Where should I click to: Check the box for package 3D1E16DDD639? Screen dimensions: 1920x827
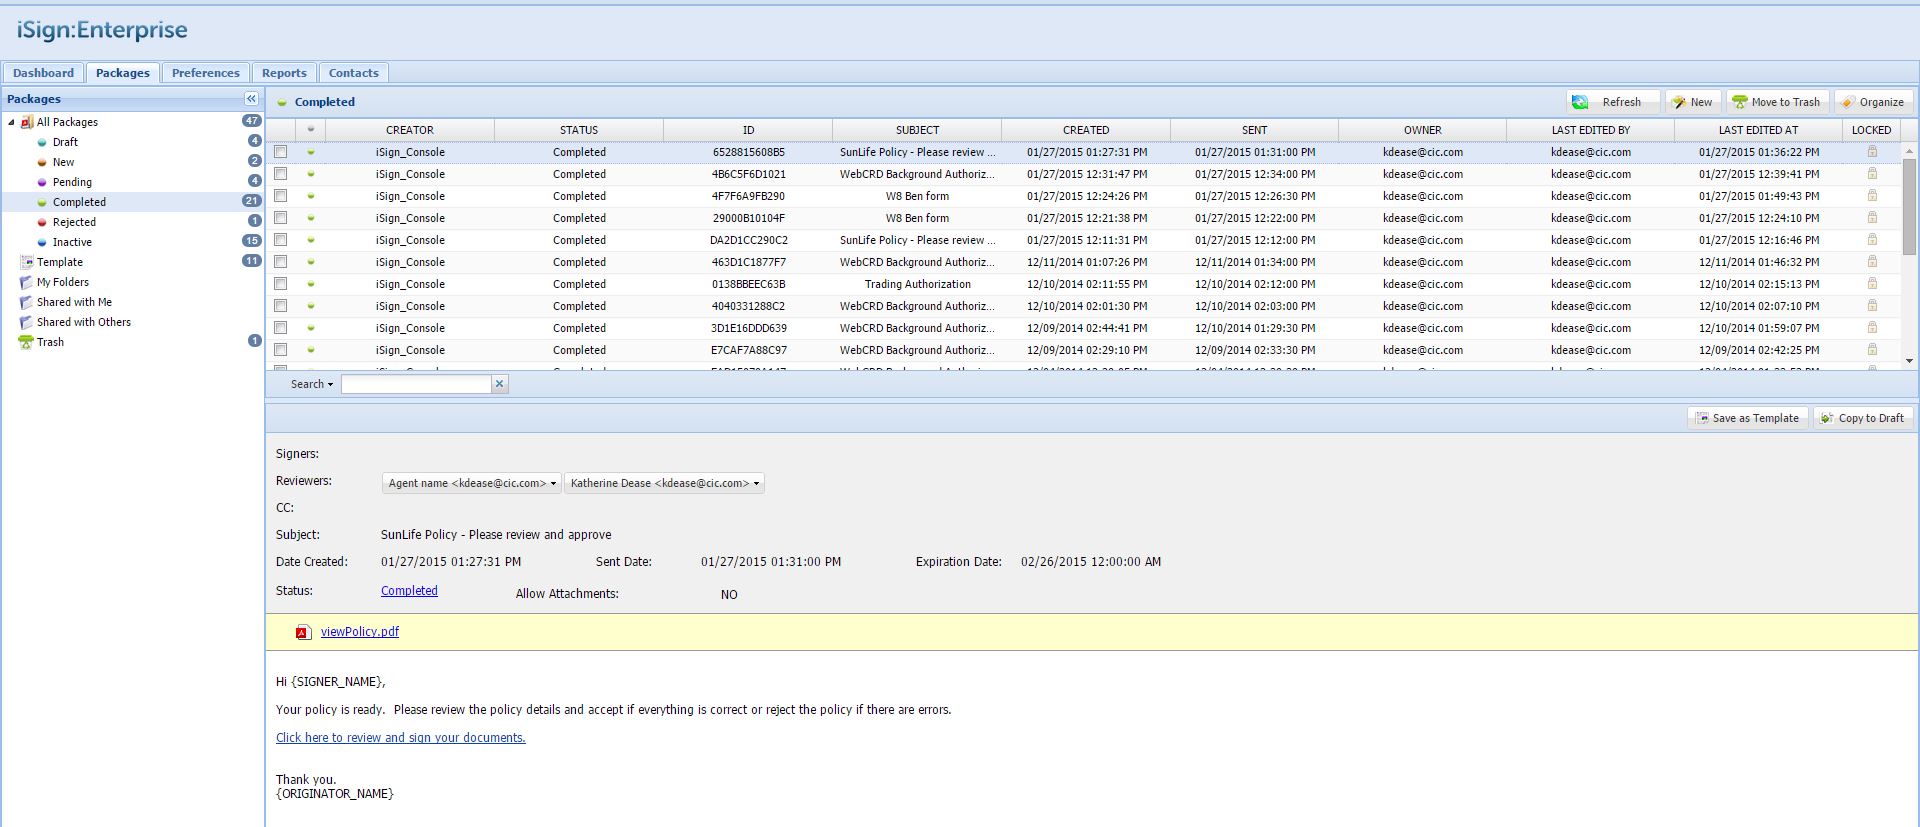click(x=281, y=328)
